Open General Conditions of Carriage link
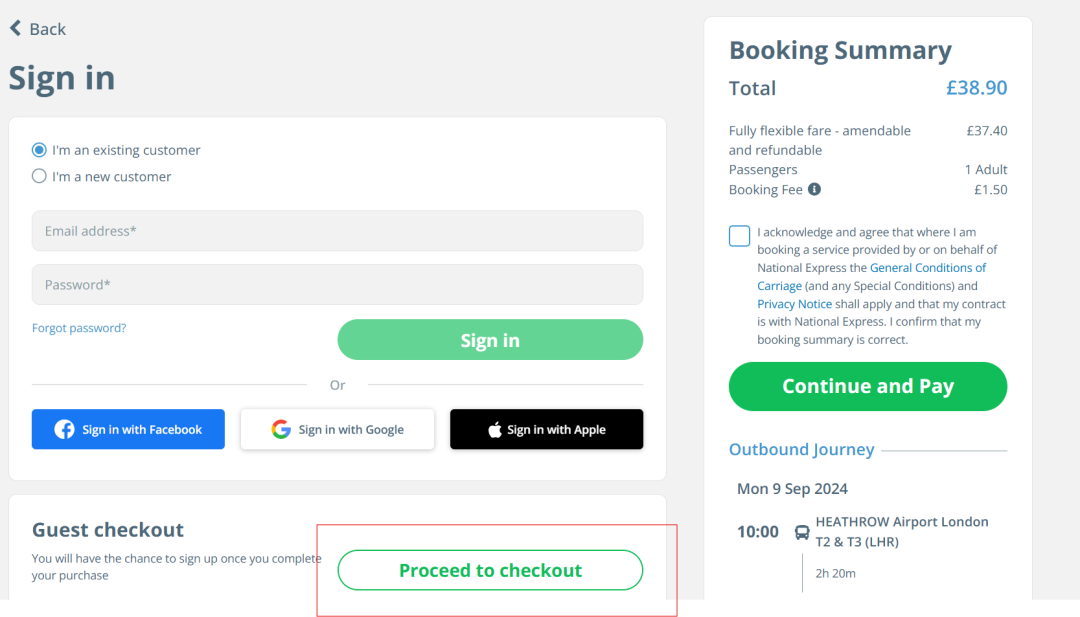Image resolution: width=1080 pixels, height=617 pixels. (927, 268)
